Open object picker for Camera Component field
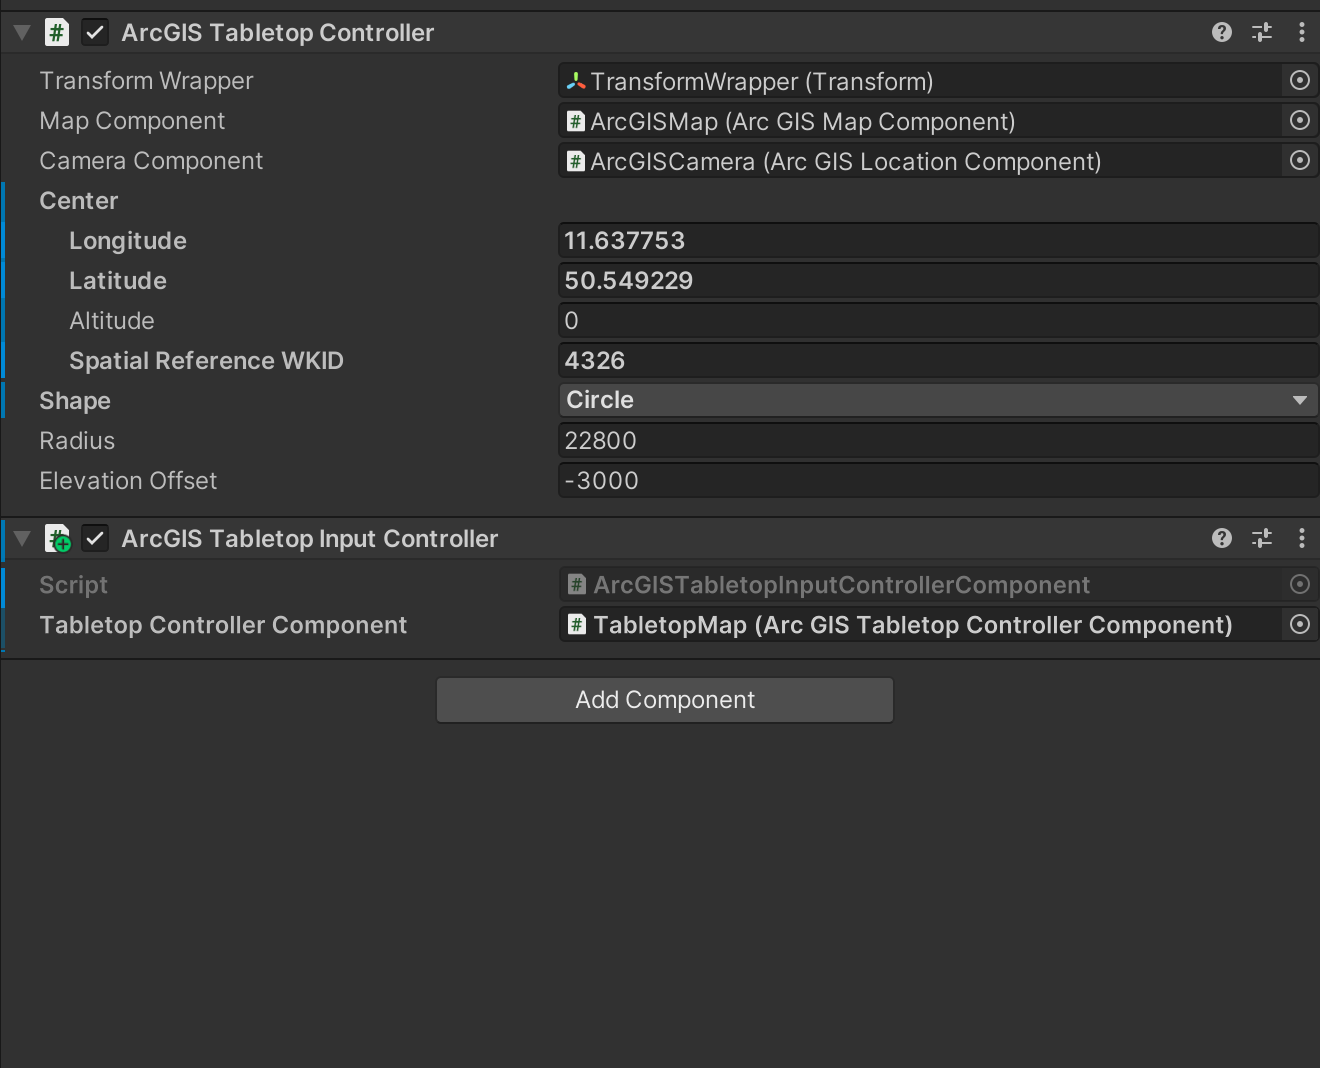This screenshot has width=1320, height=1068. coord(1300,161)
